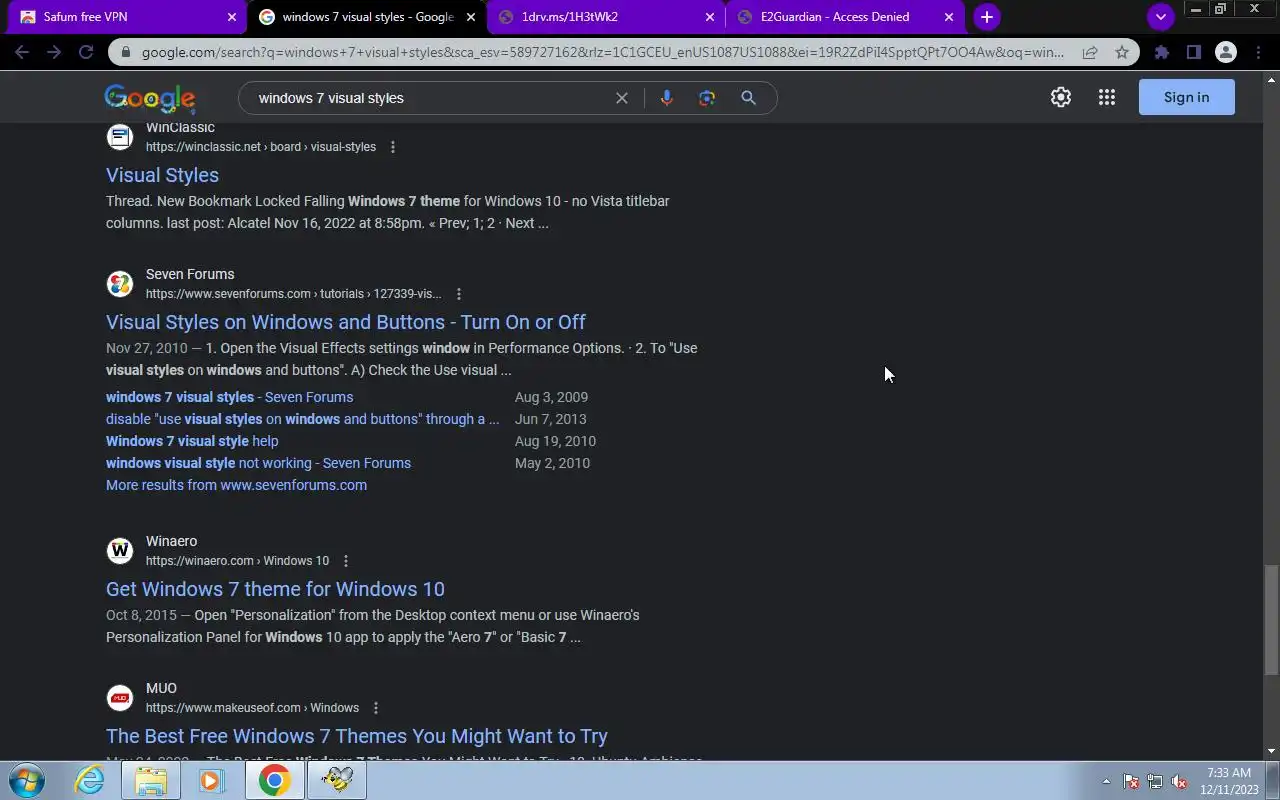Switch to E2Guardian Access Denied tab
This screenshot has height=800, width=1280.
point(846,17)
